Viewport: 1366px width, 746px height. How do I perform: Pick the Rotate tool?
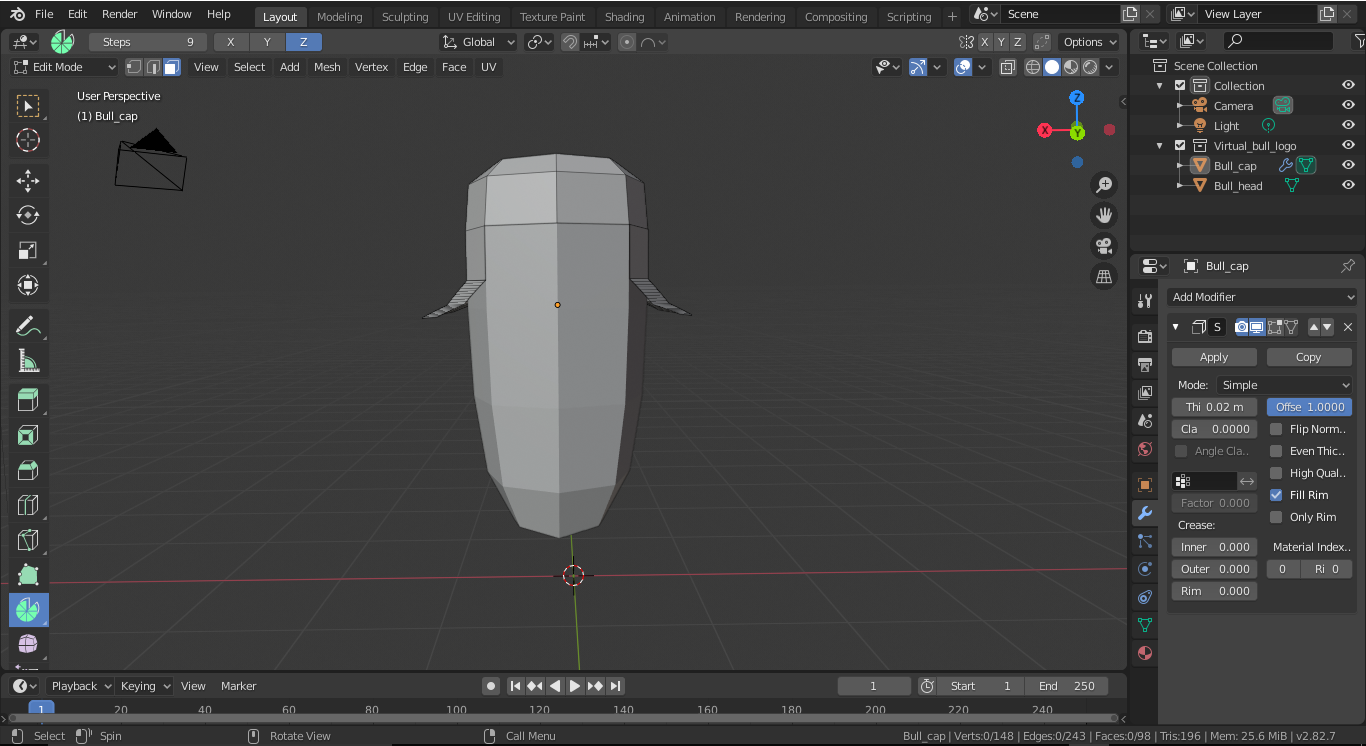(28, 215)
